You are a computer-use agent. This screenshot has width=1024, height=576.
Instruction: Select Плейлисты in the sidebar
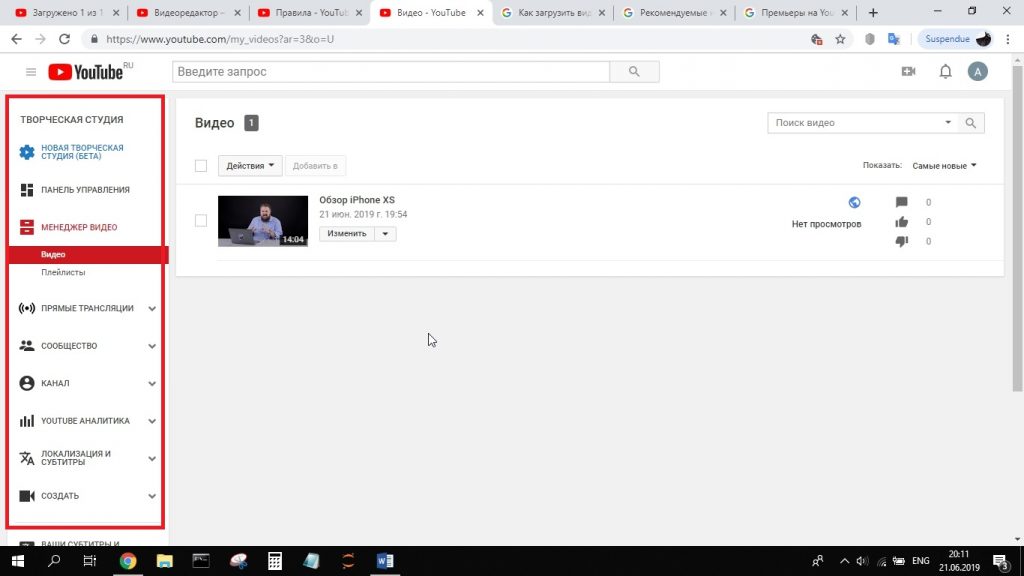63,272
